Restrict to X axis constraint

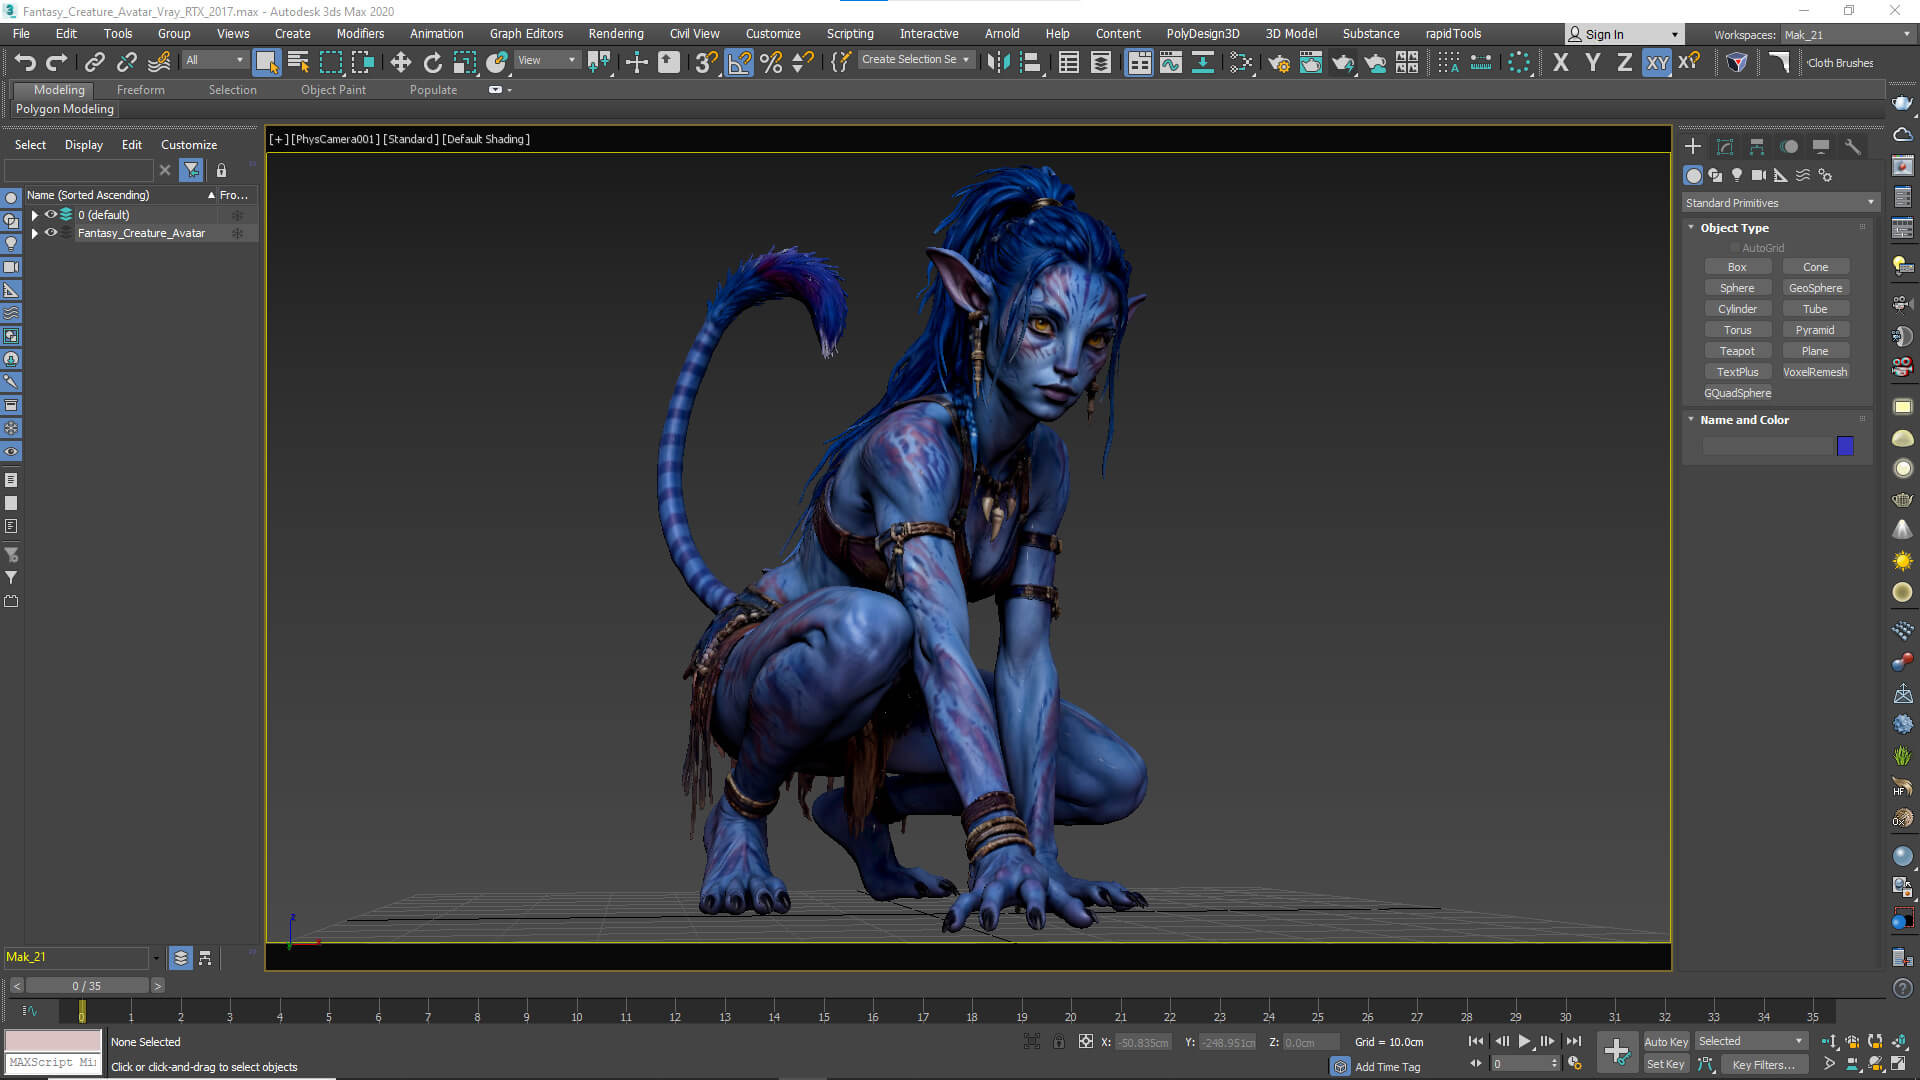point(1560,62)
